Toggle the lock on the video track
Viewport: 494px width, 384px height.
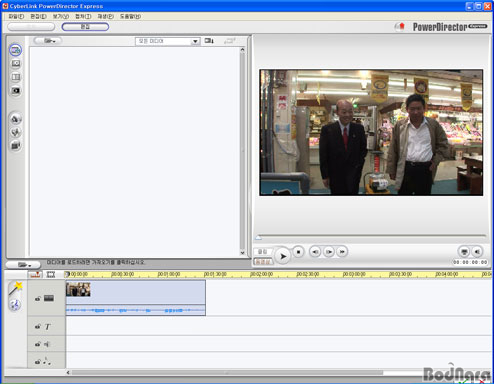[38, 298]
